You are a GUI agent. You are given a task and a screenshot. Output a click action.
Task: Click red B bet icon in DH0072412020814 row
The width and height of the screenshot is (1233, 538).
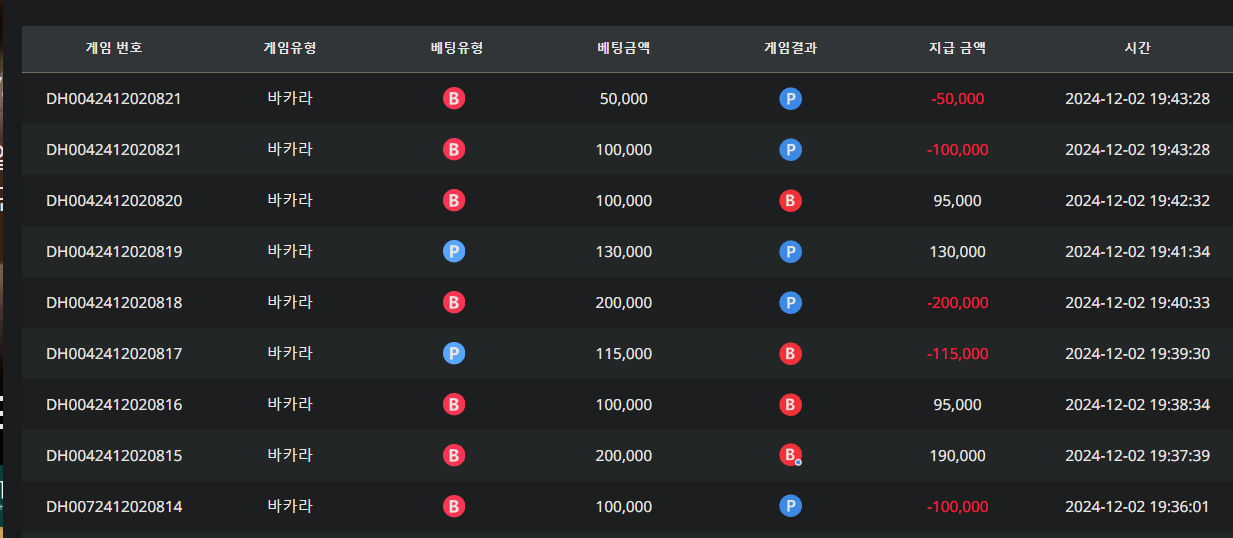(x=454, y=506)
